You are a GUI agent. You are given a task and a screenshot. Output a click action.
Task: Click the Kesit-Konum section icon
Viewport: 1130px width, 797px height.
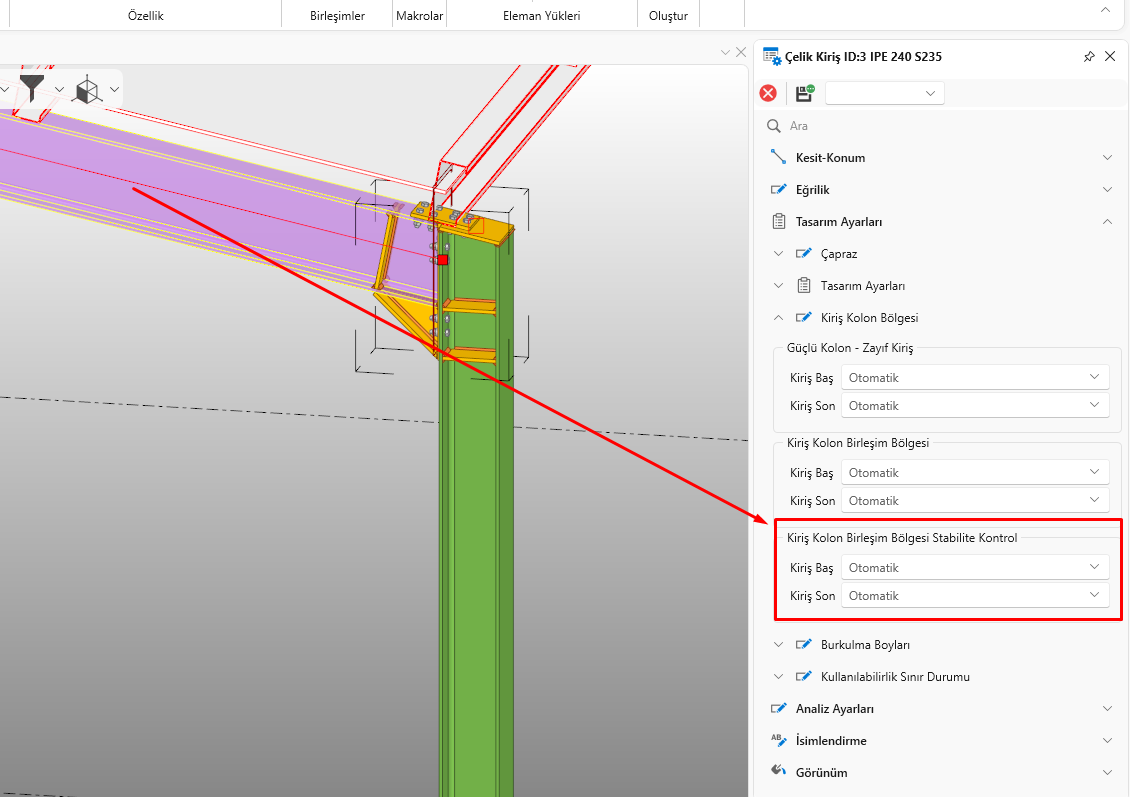[779, 157]
